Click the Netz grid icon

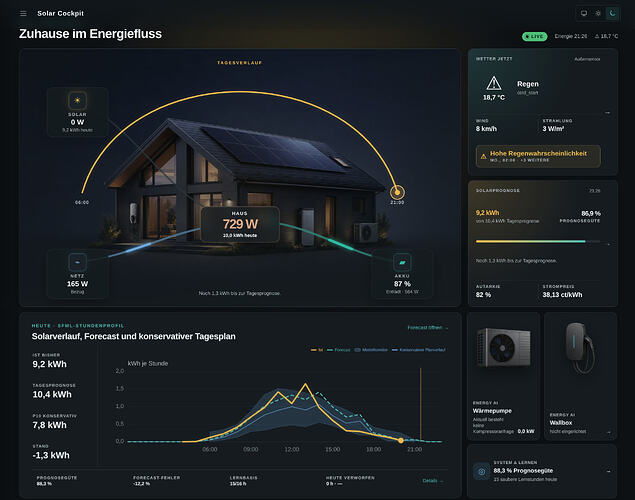[77, 262]
